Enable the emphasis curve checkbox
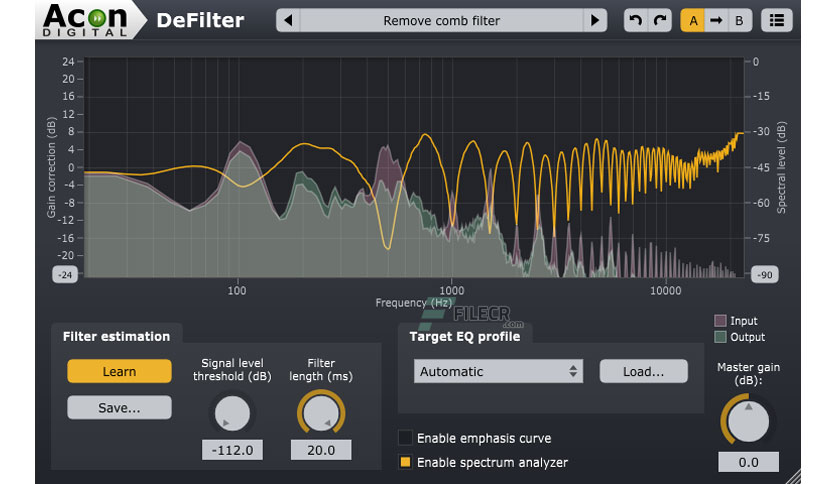Screen dimensions: 836x484 (405, 438)
